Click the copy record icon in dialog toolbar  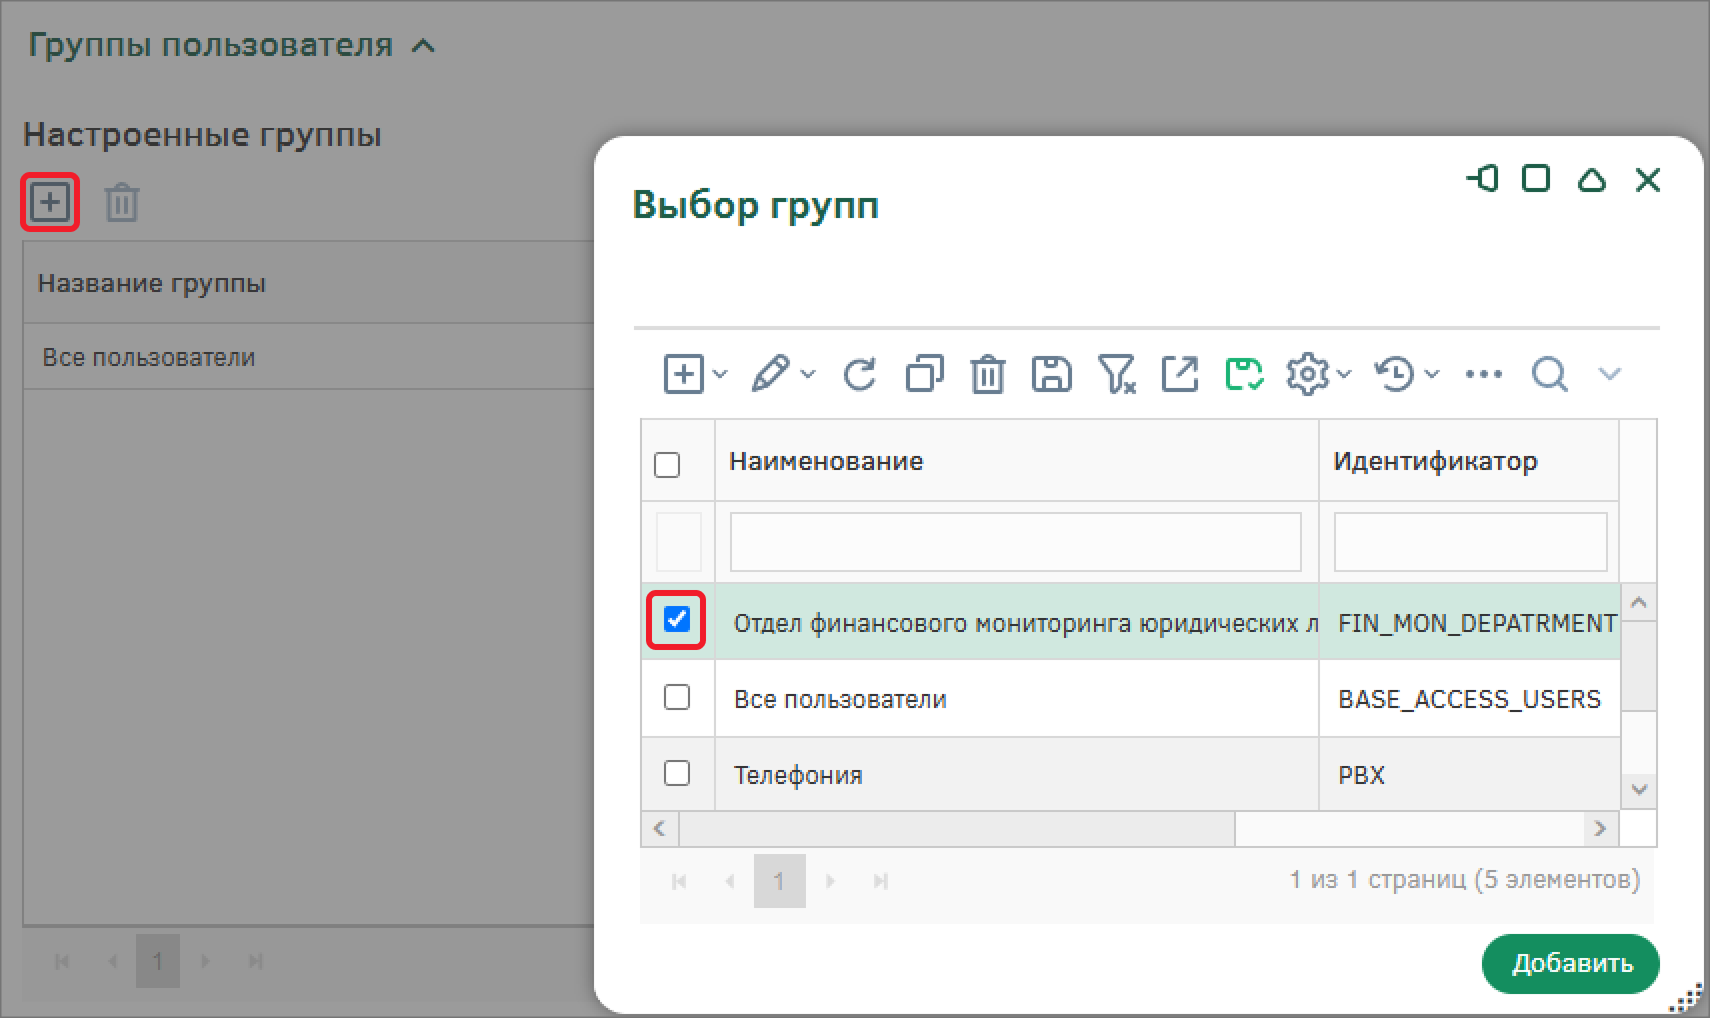(924, 374)
